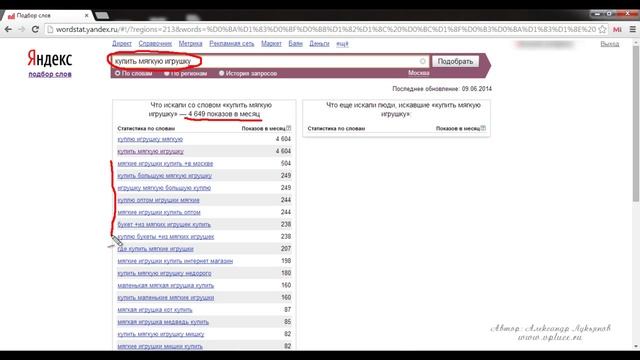Image resolution: width=640 pixels, height=360 pixels.
Task: Open keyword купить маленькие мягкие игрушки
Action: 166,298
